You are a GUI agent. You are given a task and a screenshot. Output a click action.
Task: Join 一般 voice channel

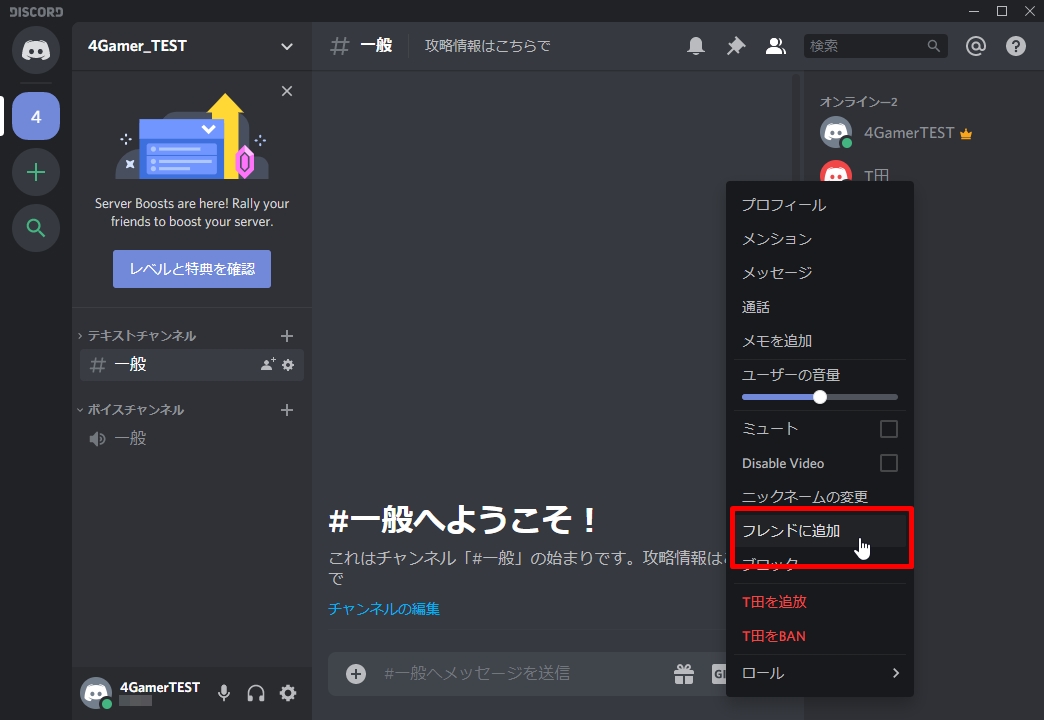click(x=192, y=438)
